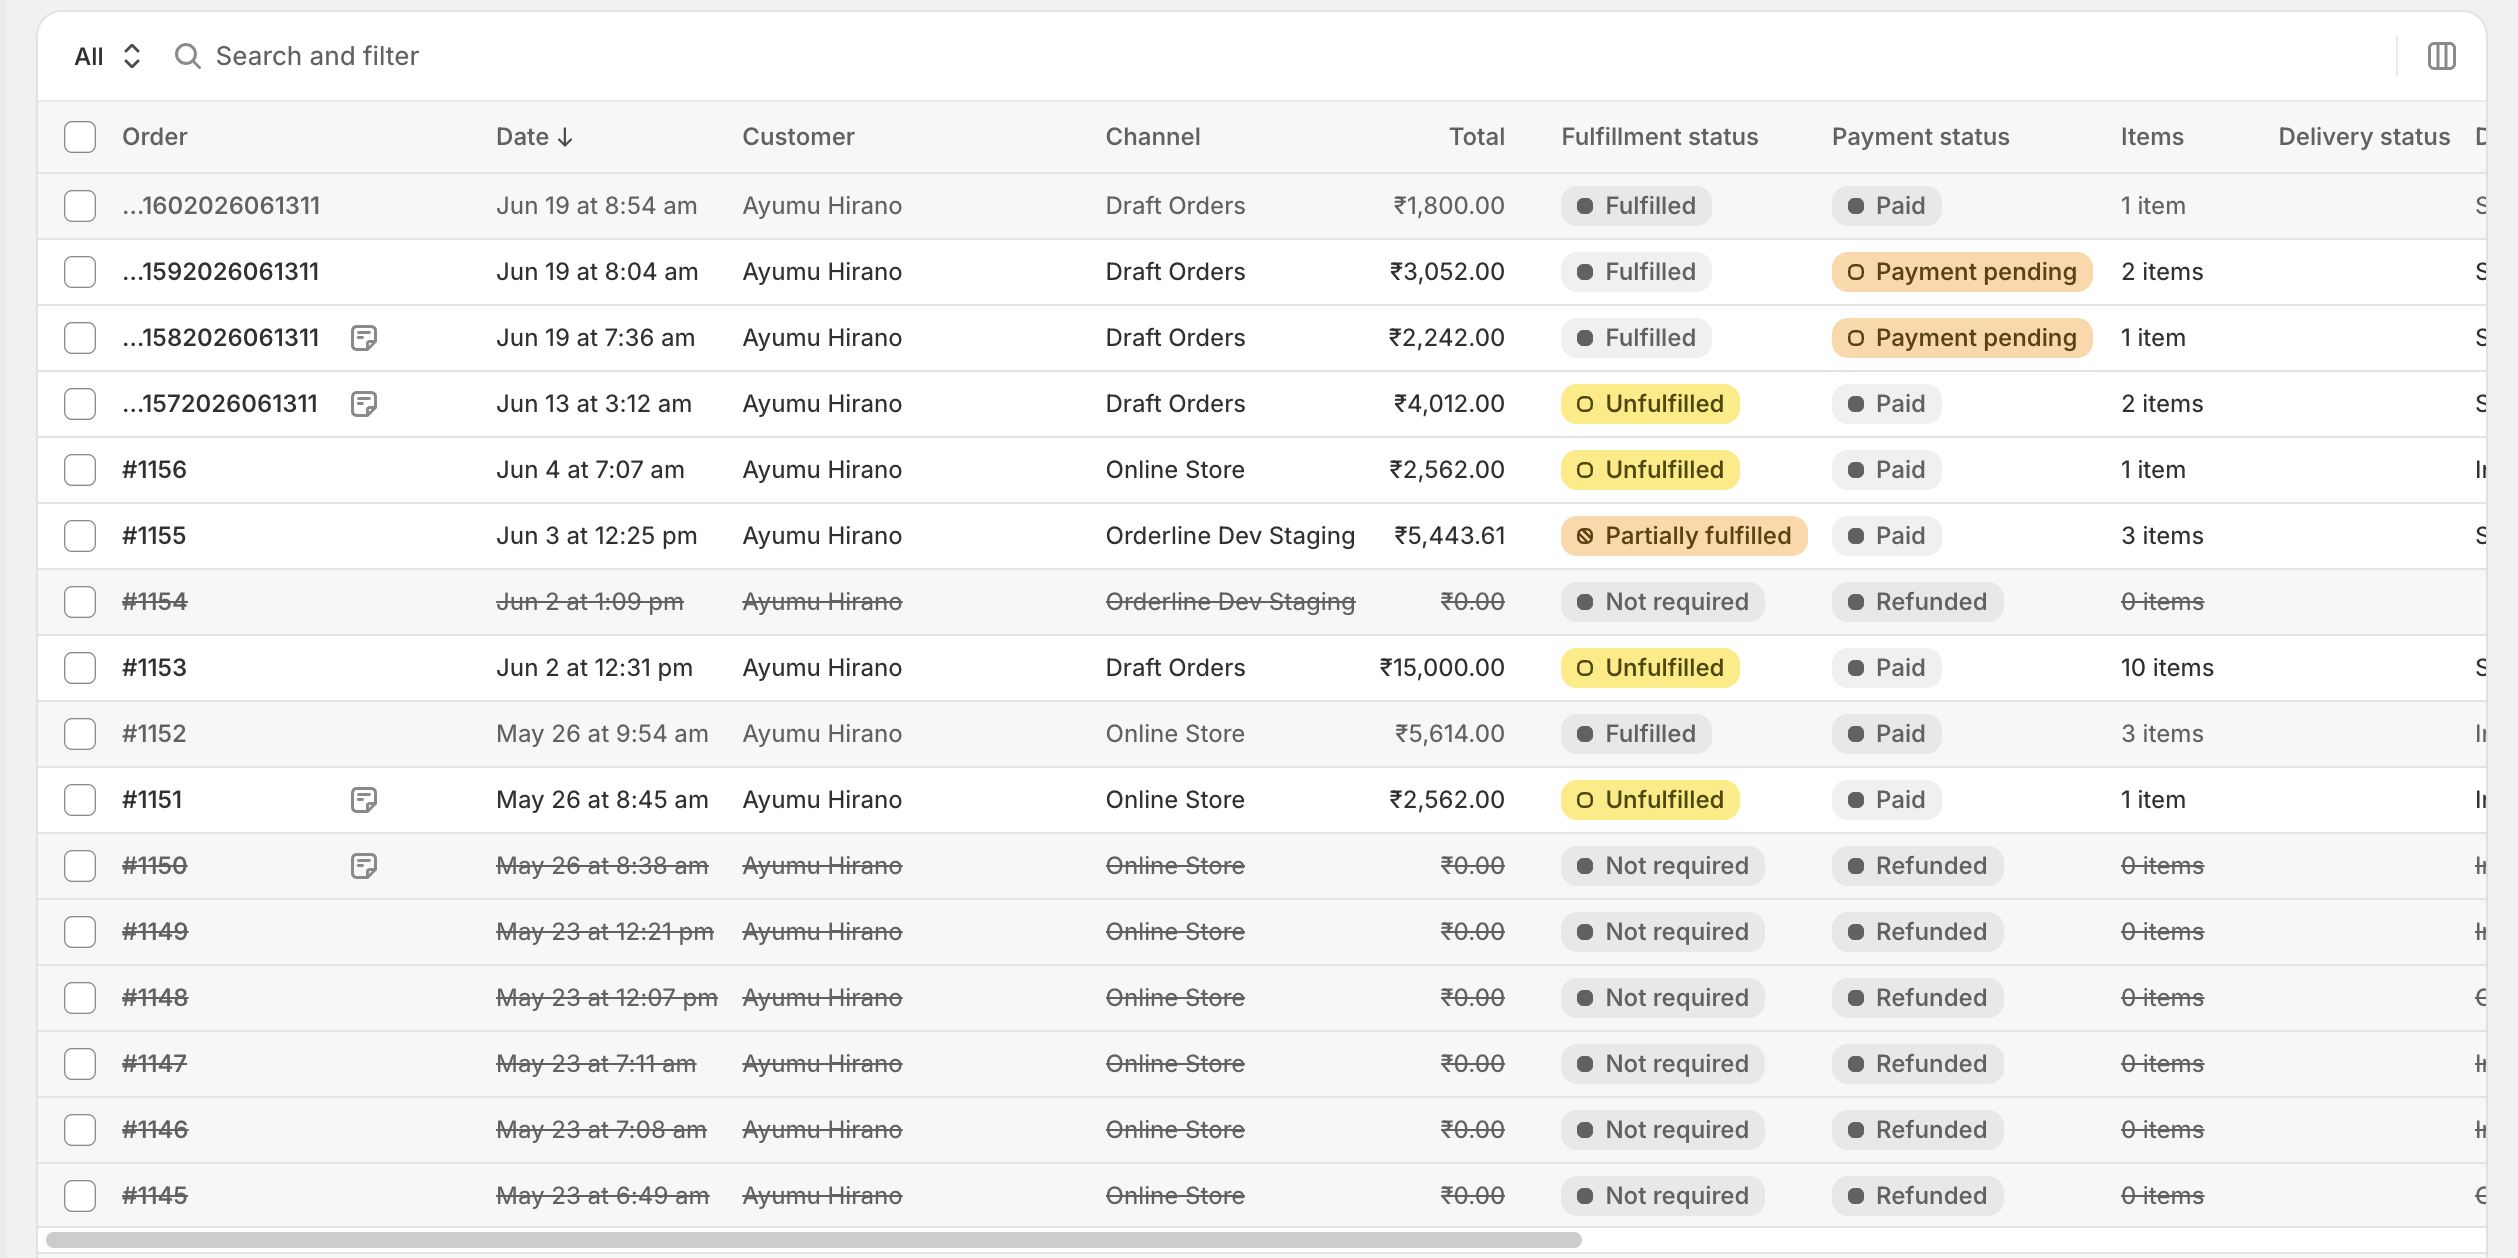Screen dimensions: 2518x1258
Task: Check the box for order #1153
Action: pyautogui.click(x=80, y=668)
